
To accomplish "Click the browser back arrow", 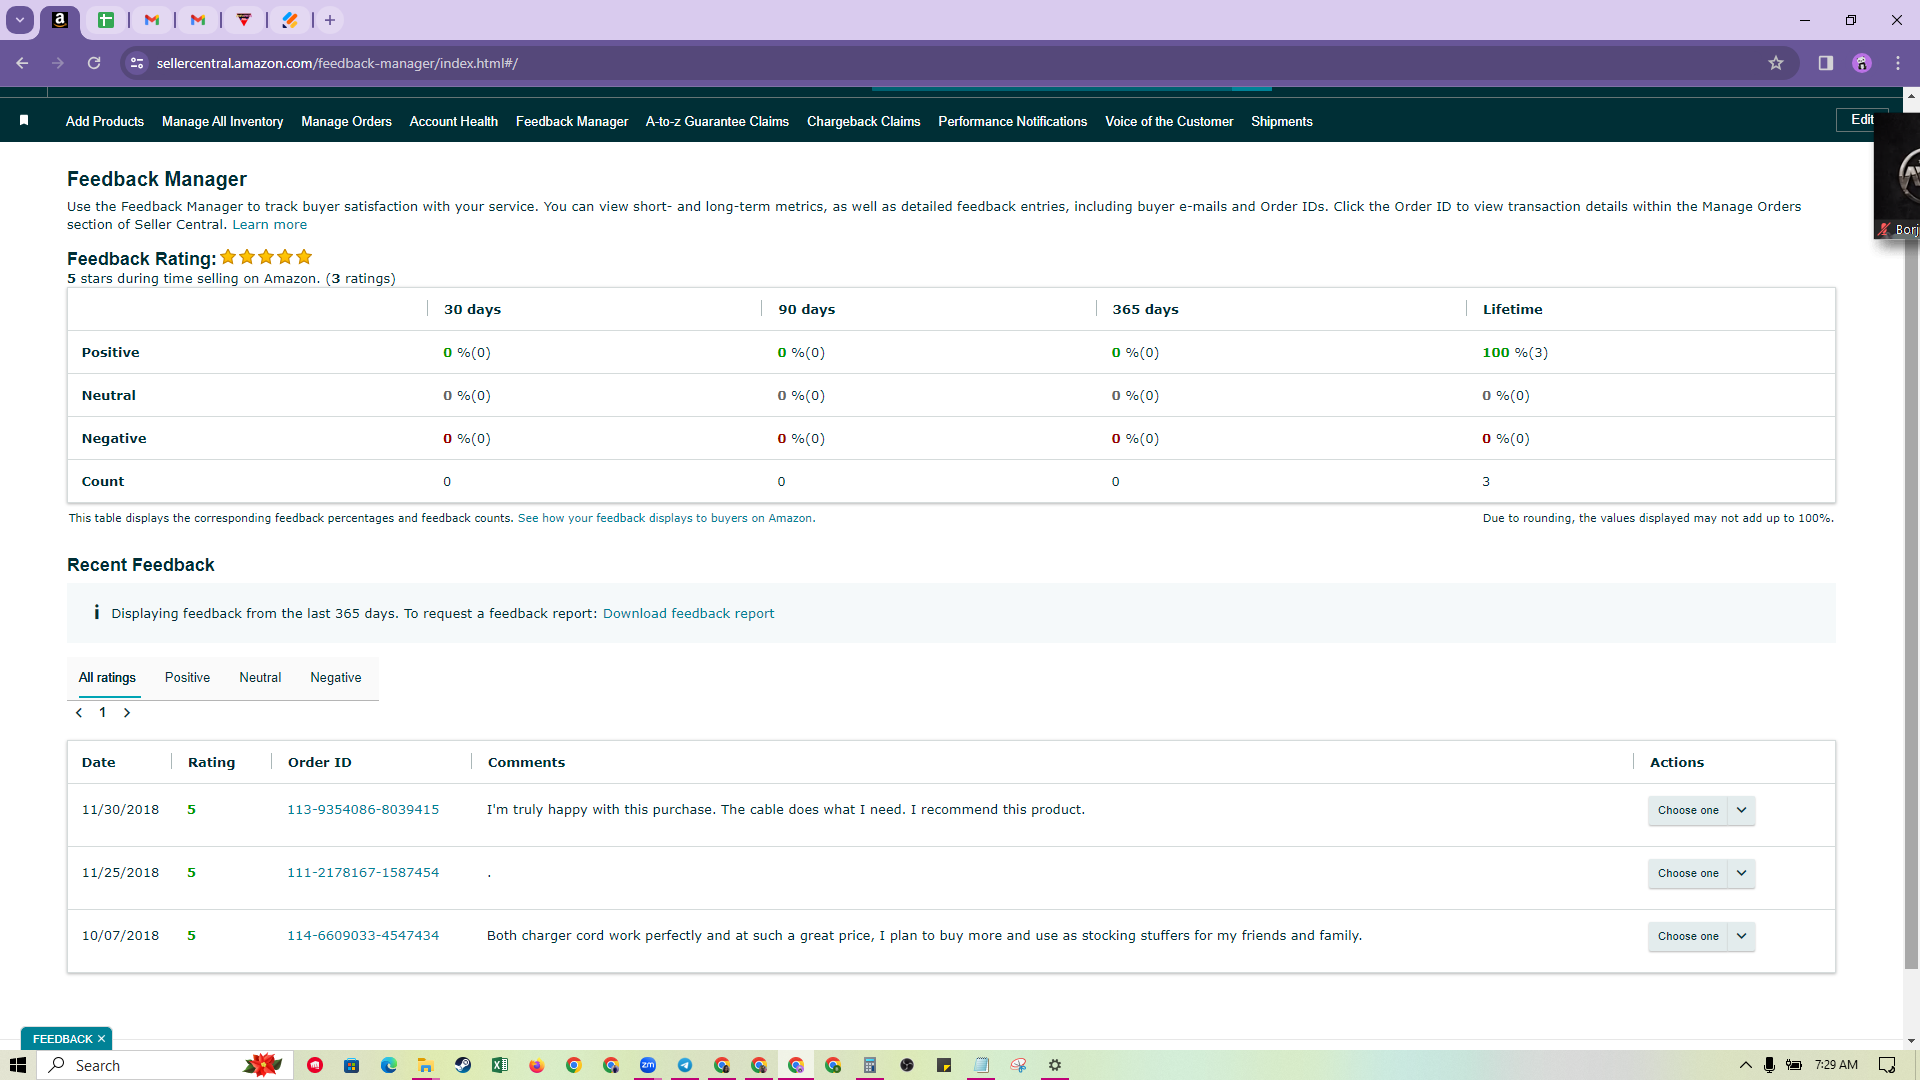I will 22,63.
